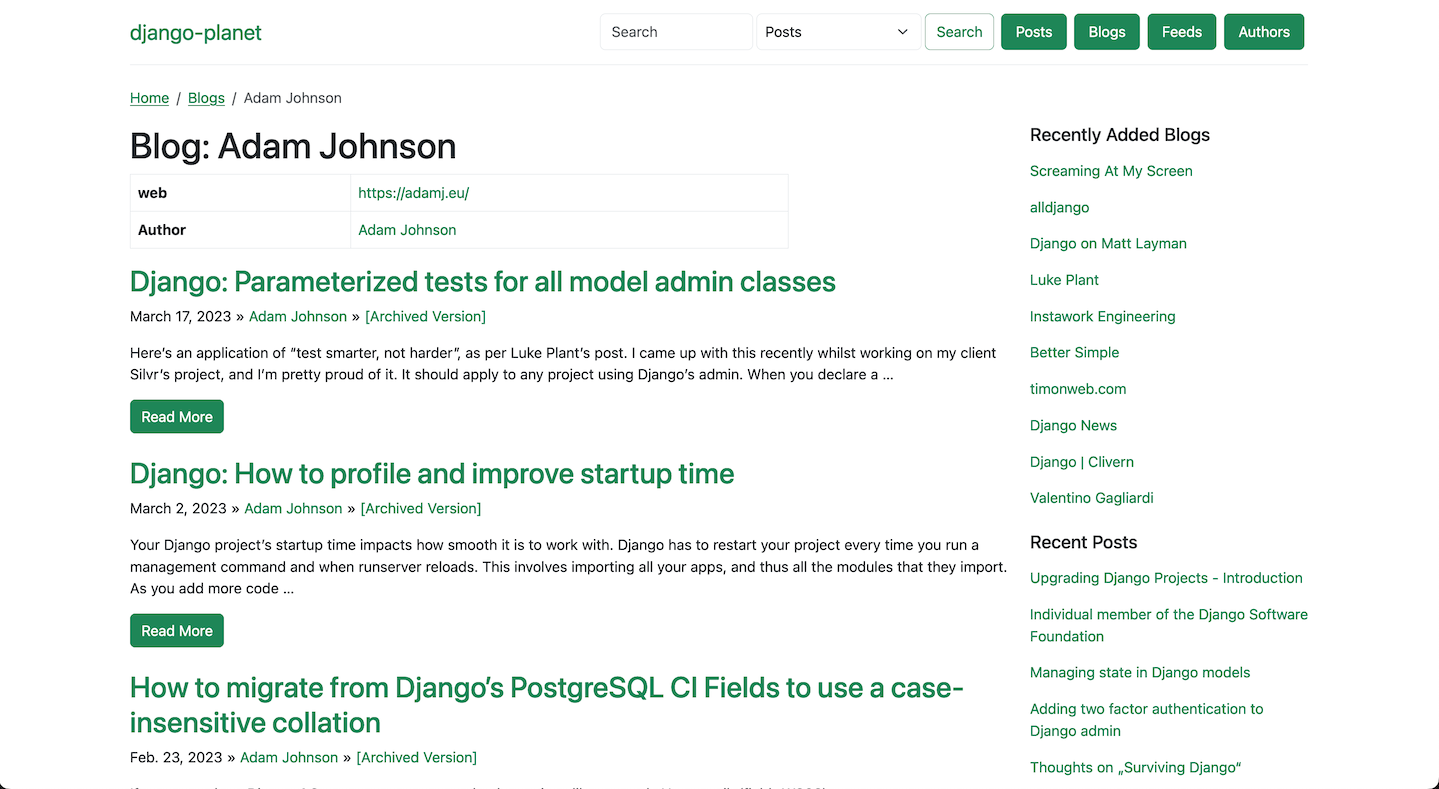Open Archived Version of Feb. 23 post
Image resolution: width=1439 pixels, height=789 pixels.
click(x=417, y=757)
